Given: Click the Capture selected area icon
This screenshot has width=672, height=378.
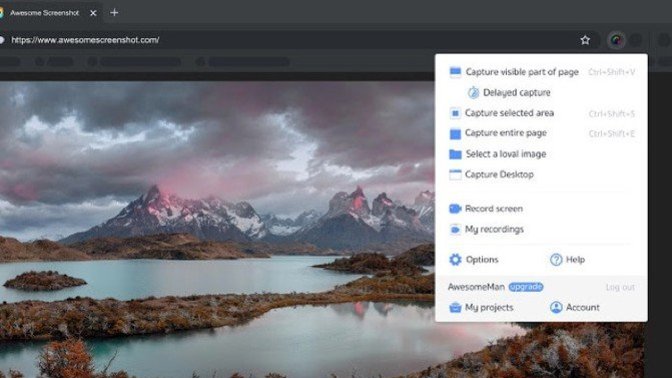Looking at the screenshot, I should (455, 113).
